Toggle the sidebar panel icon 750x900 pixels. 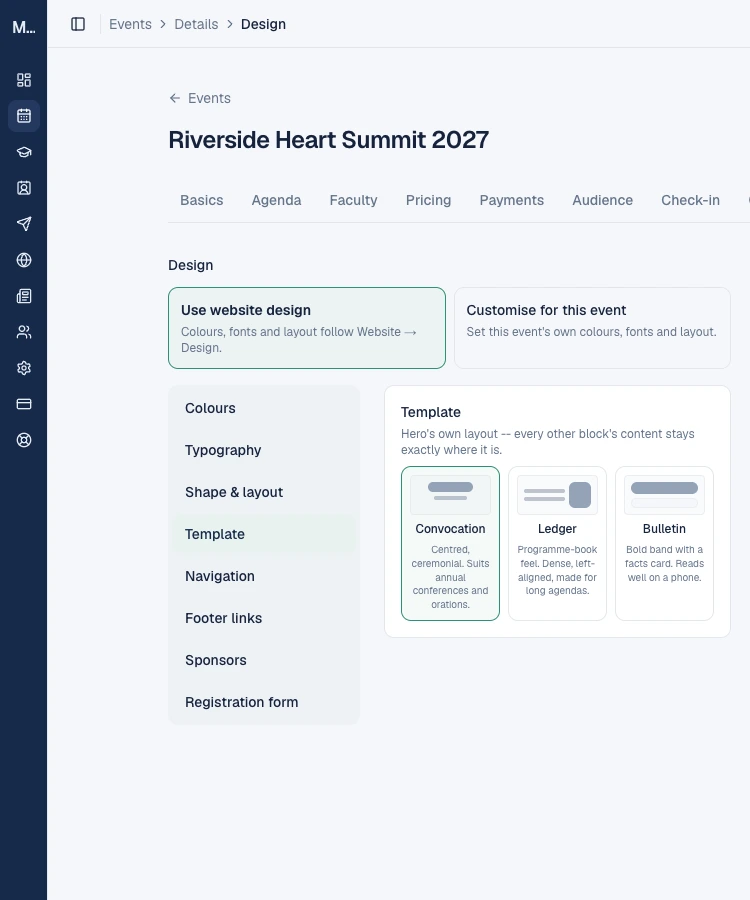78,24
